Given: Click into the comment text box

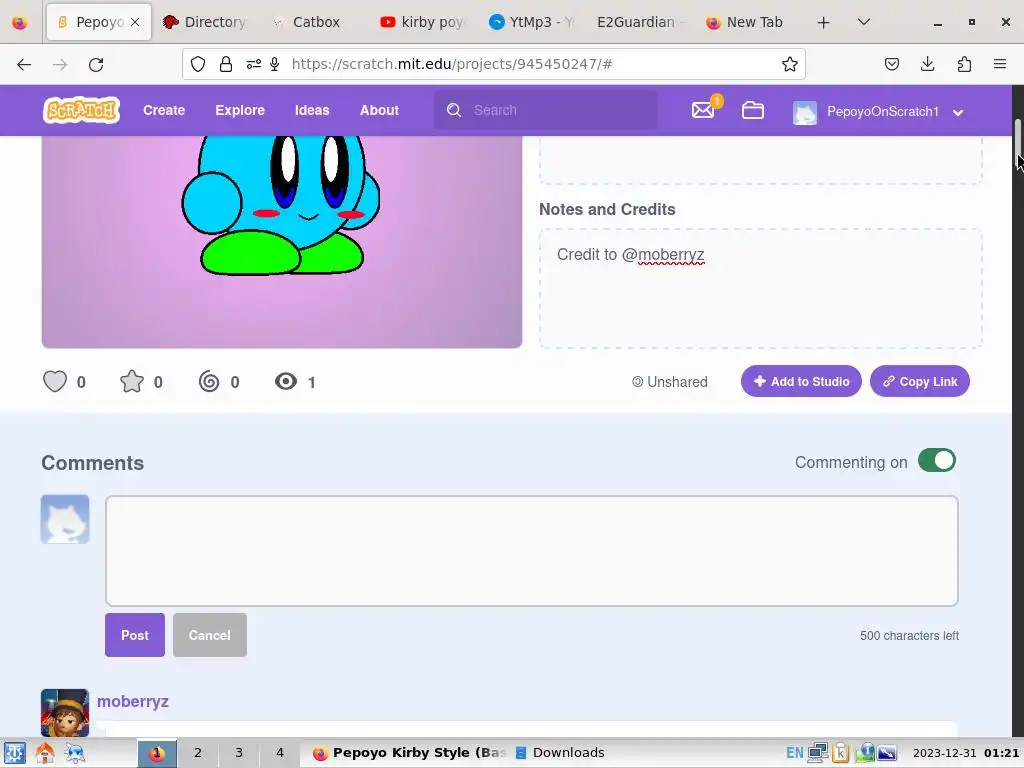Looking at the screenshot, I should tap(532, 551).
